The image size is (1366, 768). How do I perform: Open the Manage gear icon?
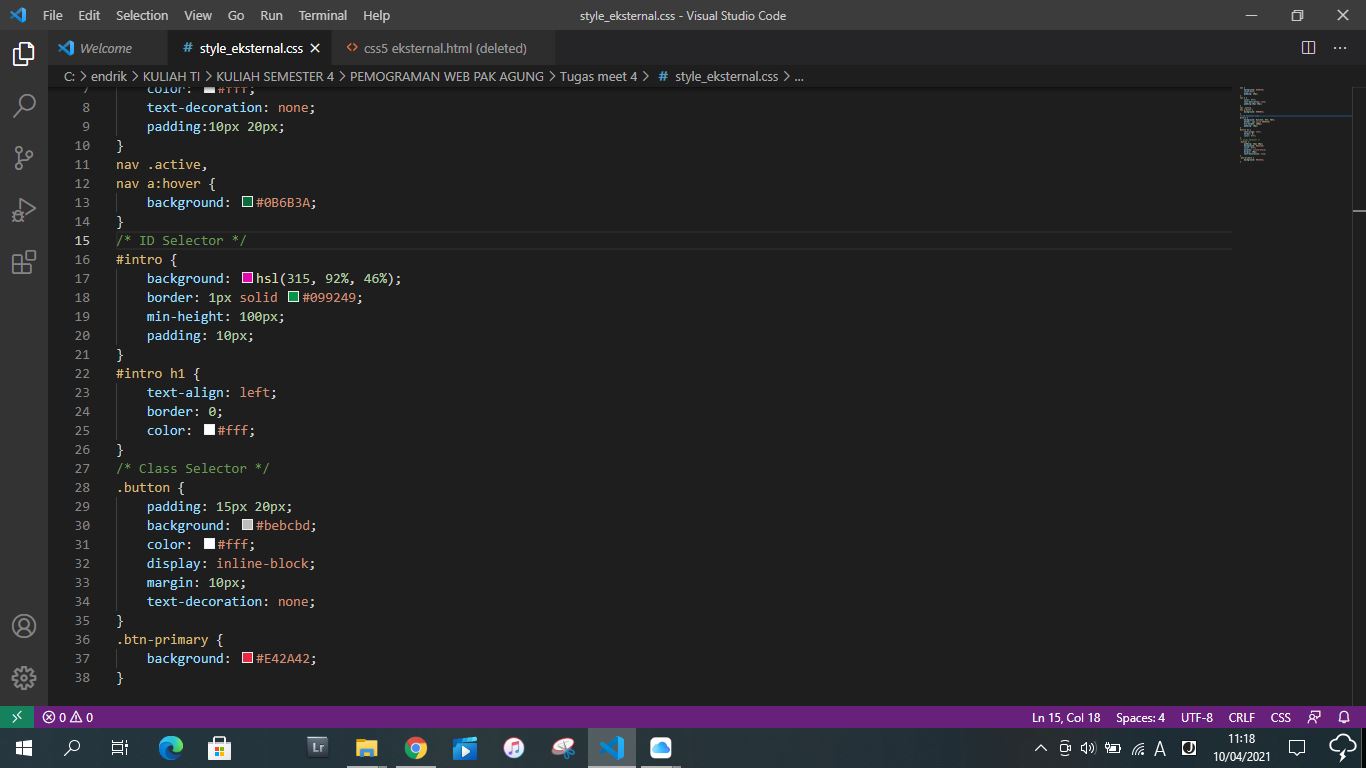point(24,676)
